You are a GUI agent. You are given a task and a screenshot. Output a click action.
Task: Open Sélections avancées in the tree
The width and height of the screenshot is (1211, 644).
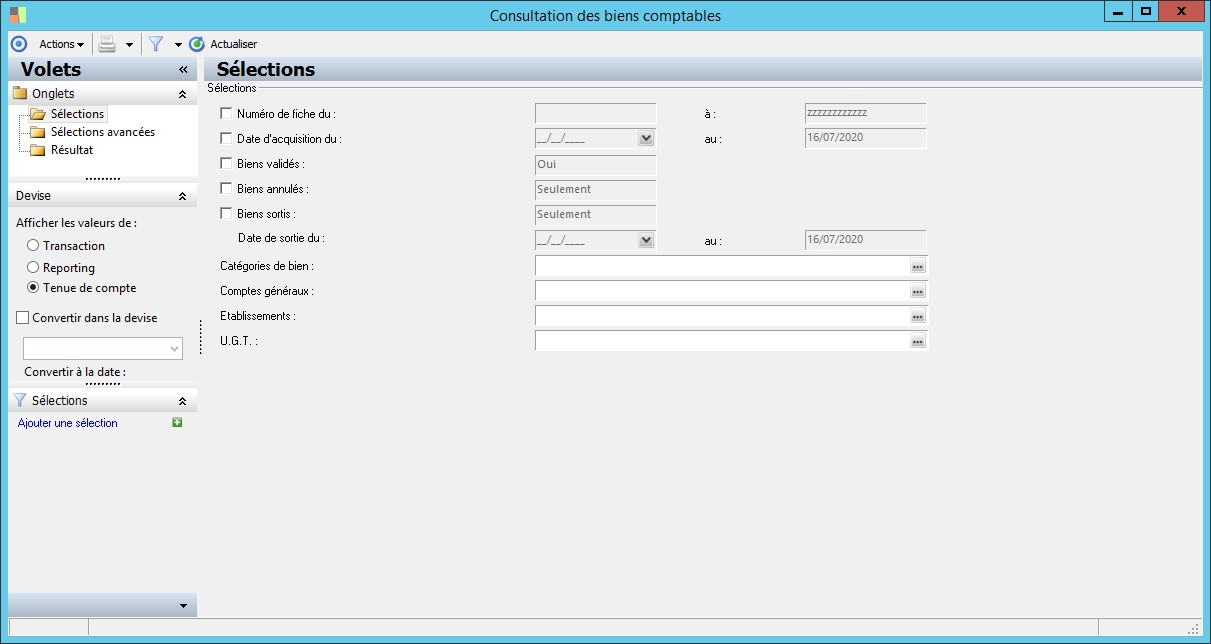pyautogui.click(x=103, y=132)
